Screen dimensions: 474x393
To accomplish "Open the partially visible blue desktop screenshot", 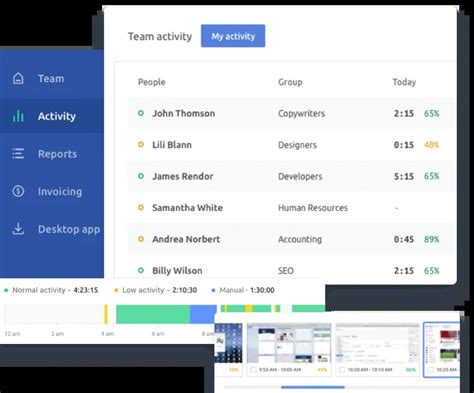I will (229, 343).
